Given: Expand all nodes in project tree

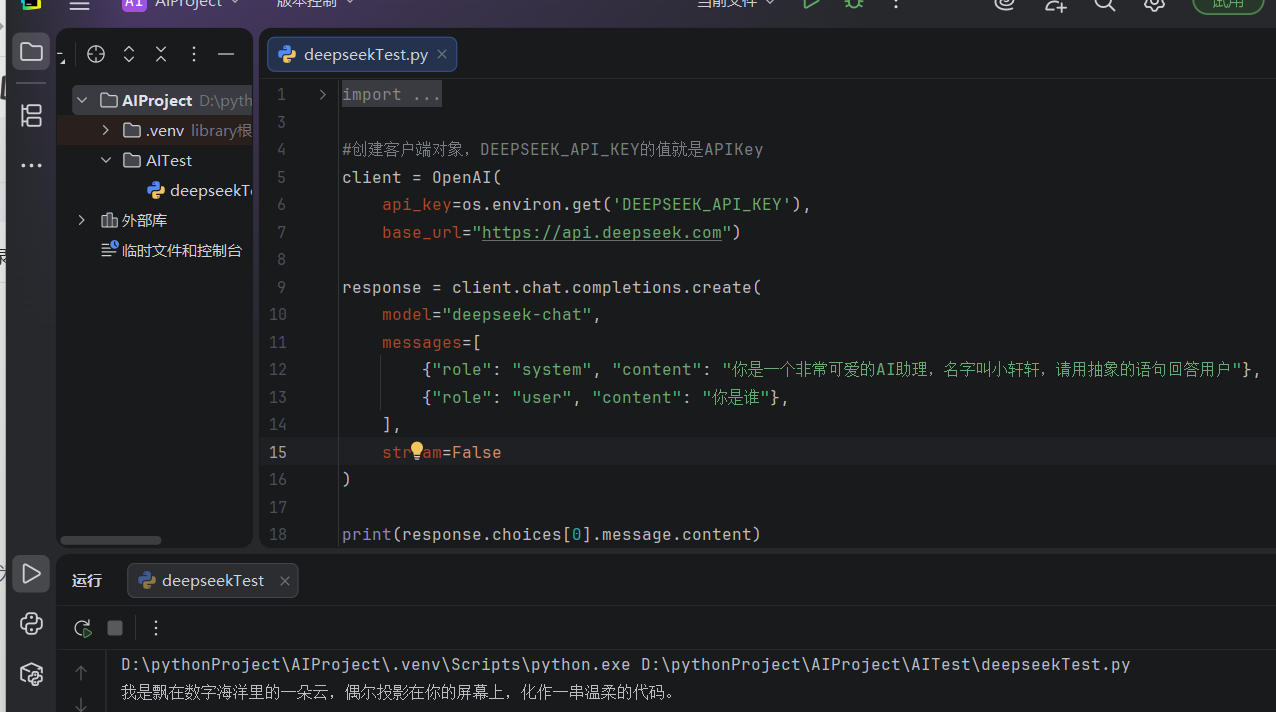Looking at the screenshot, I should (129, 54).
